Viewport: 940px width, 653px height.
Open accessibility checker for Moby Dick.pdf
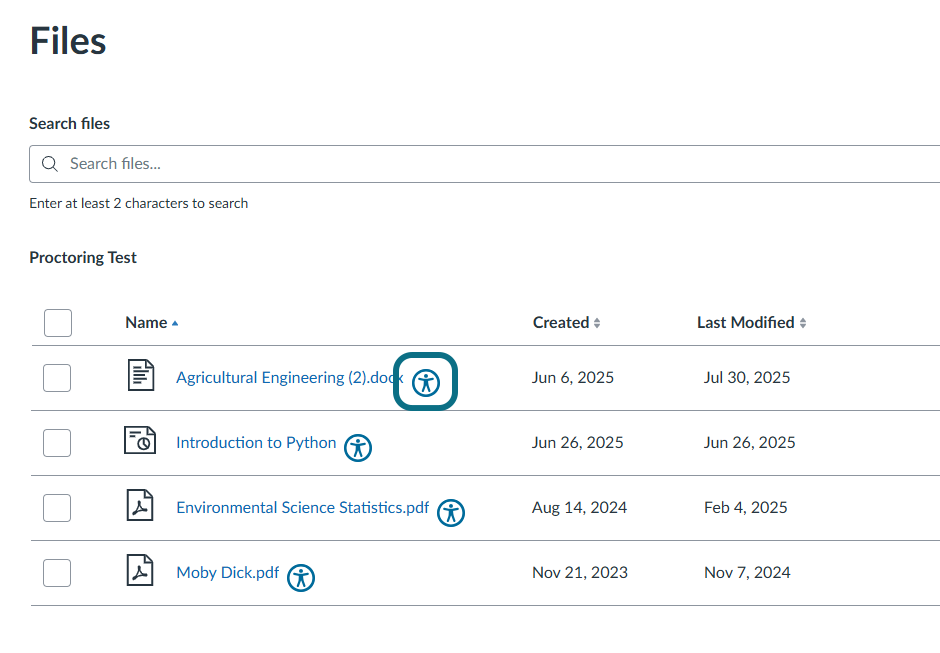[300, 577]
